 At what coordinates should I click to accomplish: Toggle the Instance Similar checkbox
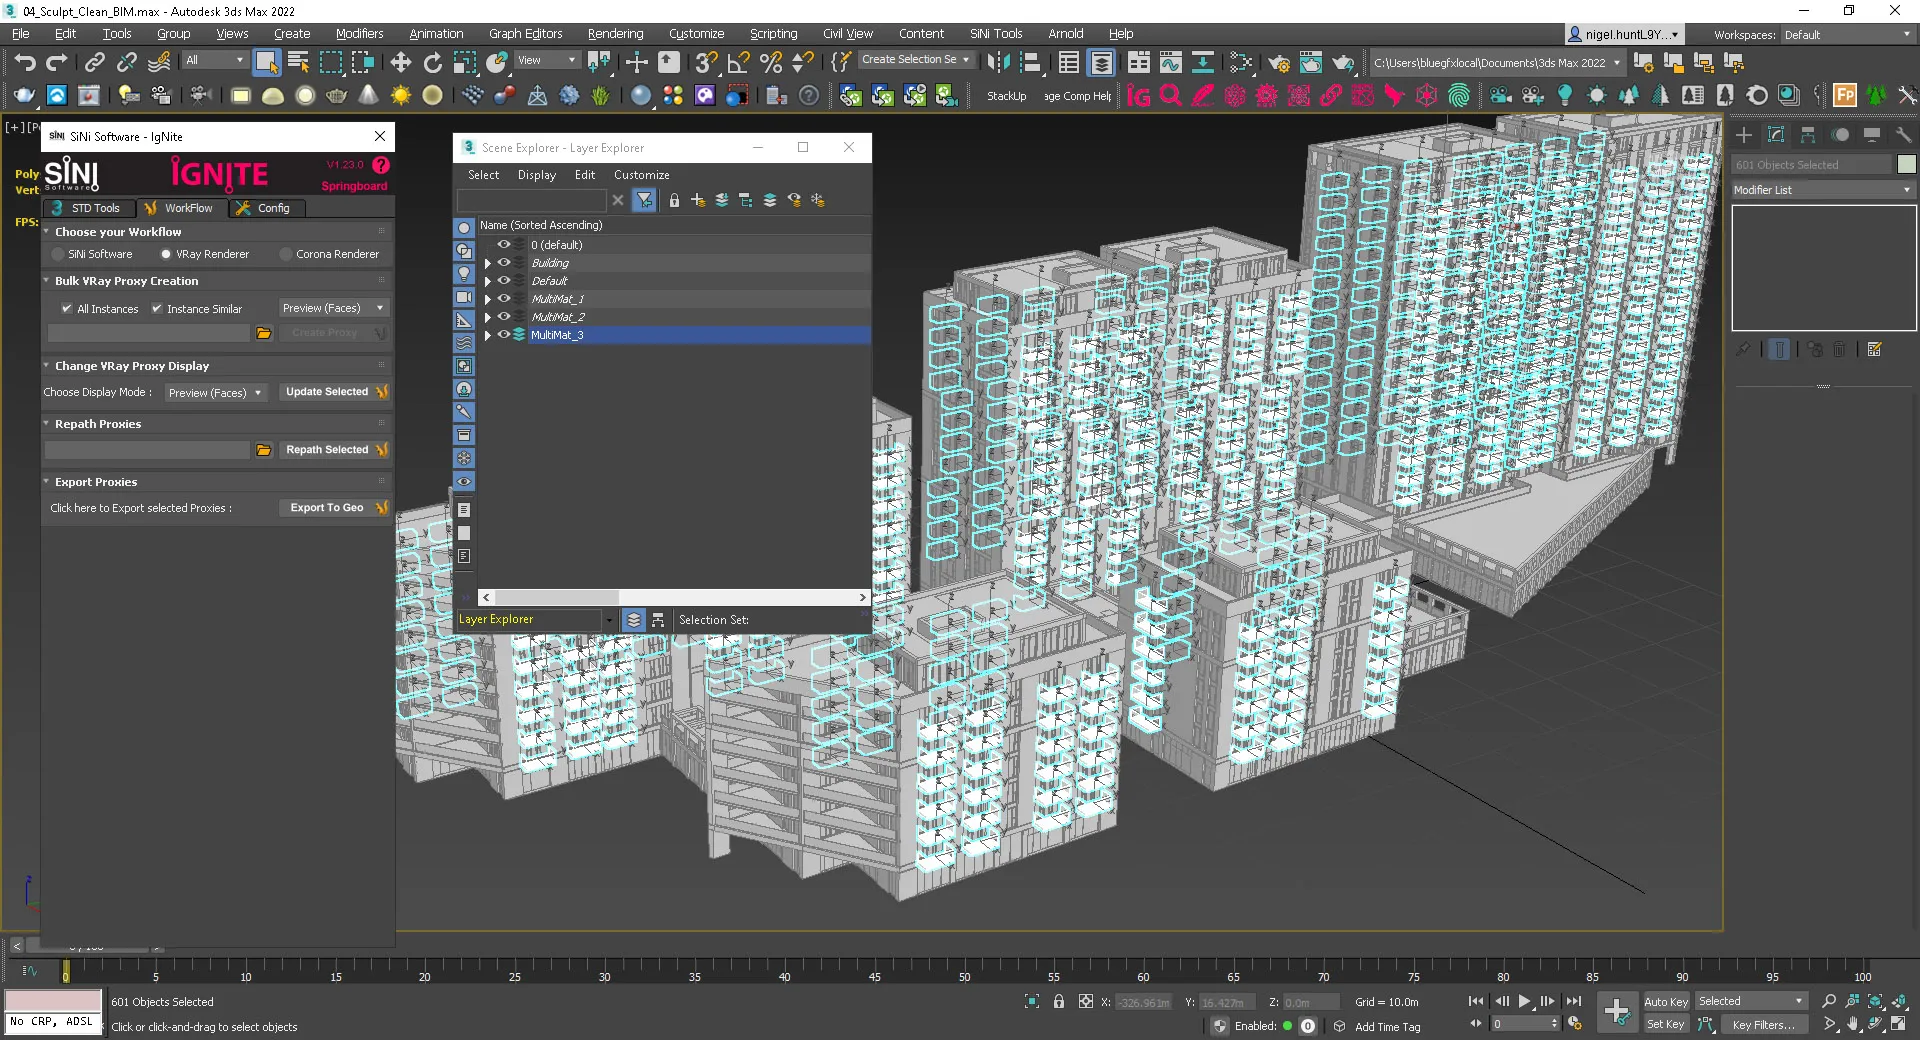[x=157, y=309]
